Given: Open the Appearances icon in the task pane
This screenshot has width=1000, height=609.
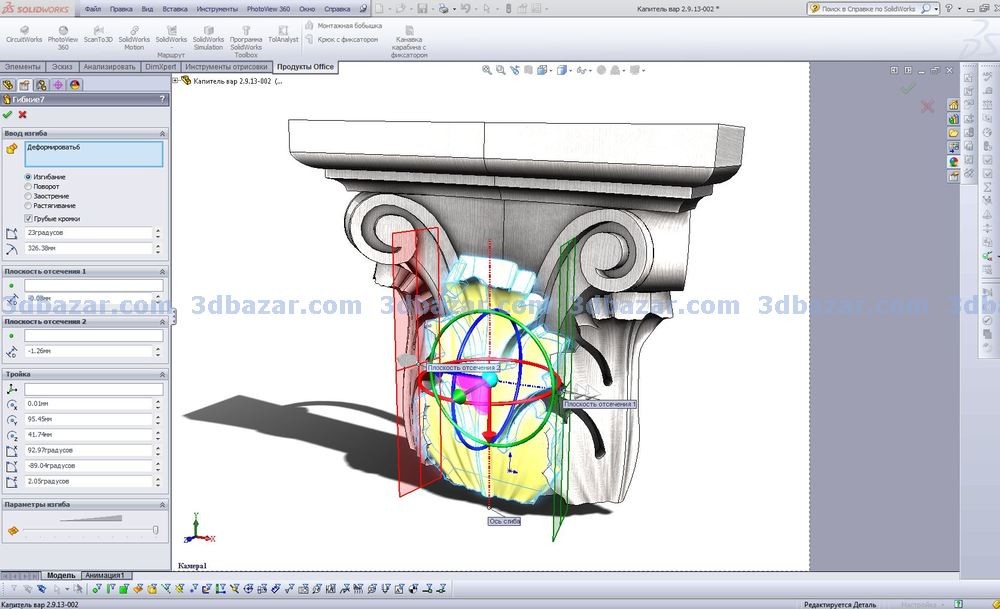Looking at the screenshot, I should [x=954, y=159].
